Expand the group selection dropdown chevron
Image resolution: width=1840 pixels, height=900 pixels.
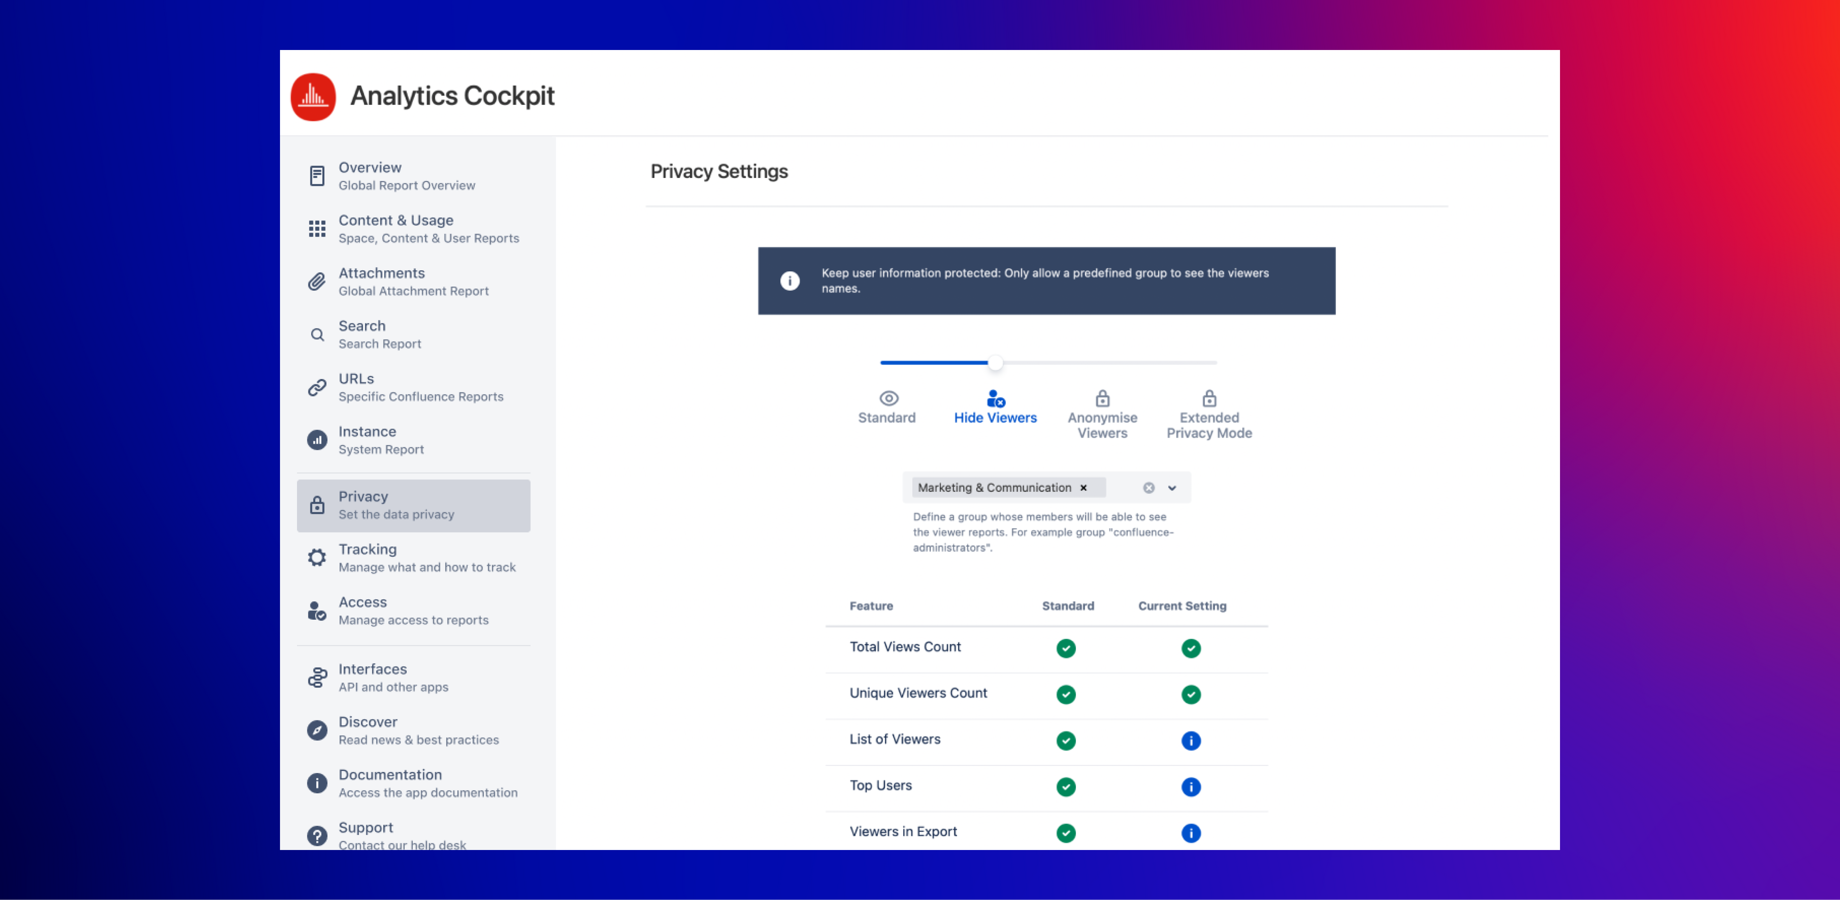click(x=1172, y=487)
